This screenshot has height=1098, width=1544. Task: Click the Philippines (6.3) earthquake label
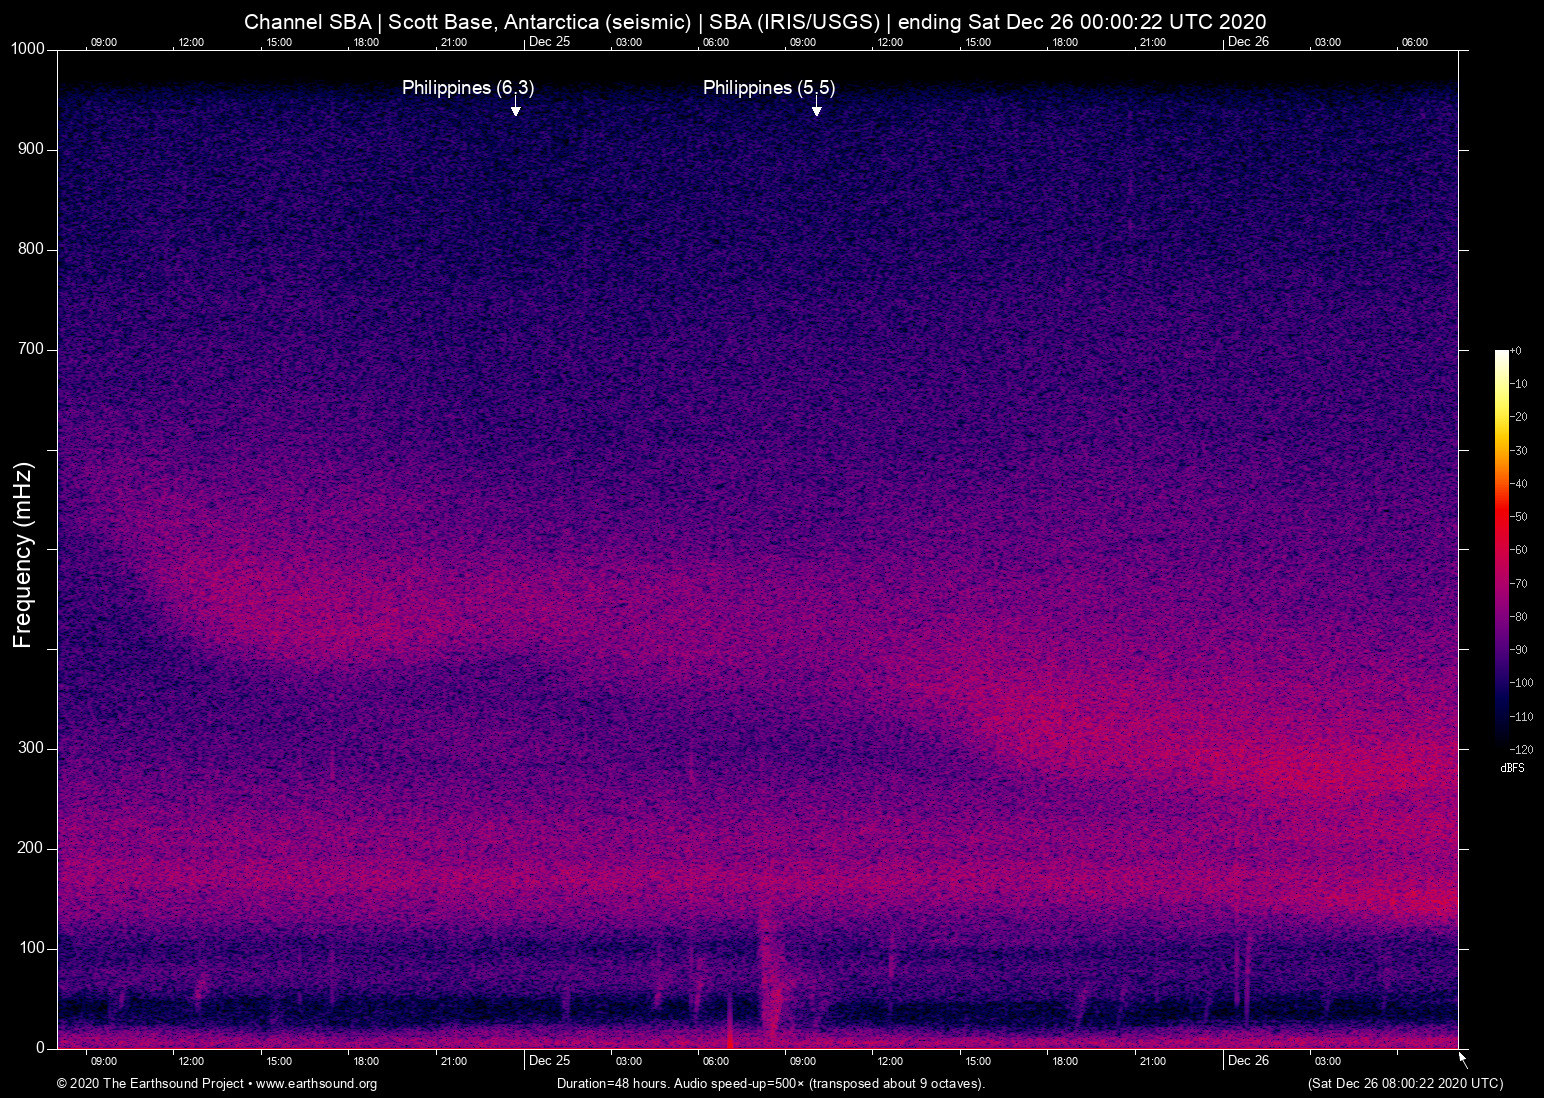click(468, 88)
